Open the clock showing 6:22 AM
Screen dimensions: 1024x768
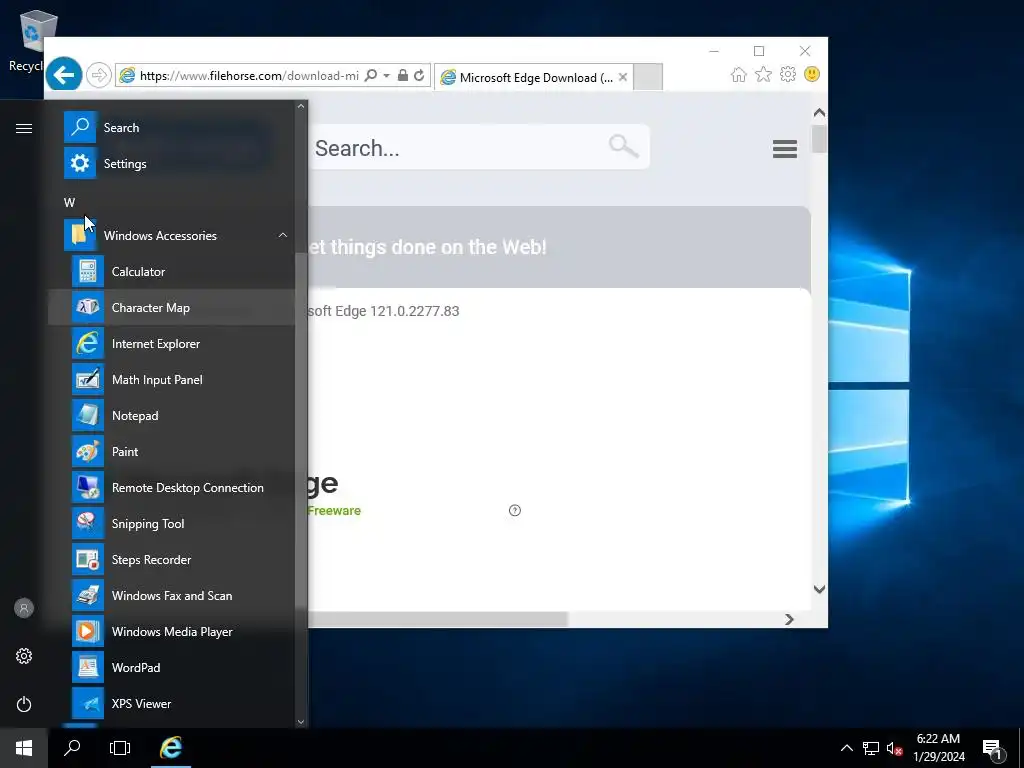[938, 748]
